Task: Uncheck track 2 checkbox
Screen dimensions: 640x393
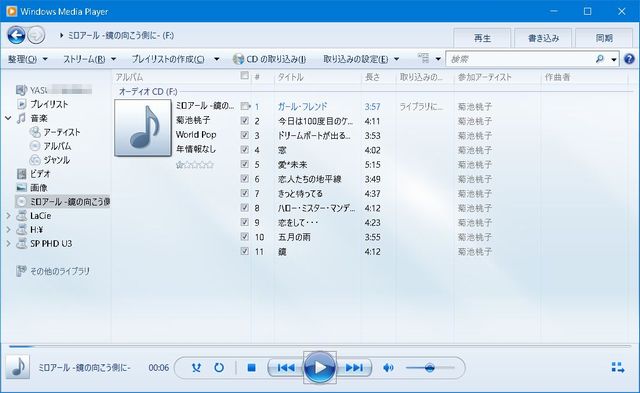Action: tap(244, 121)
